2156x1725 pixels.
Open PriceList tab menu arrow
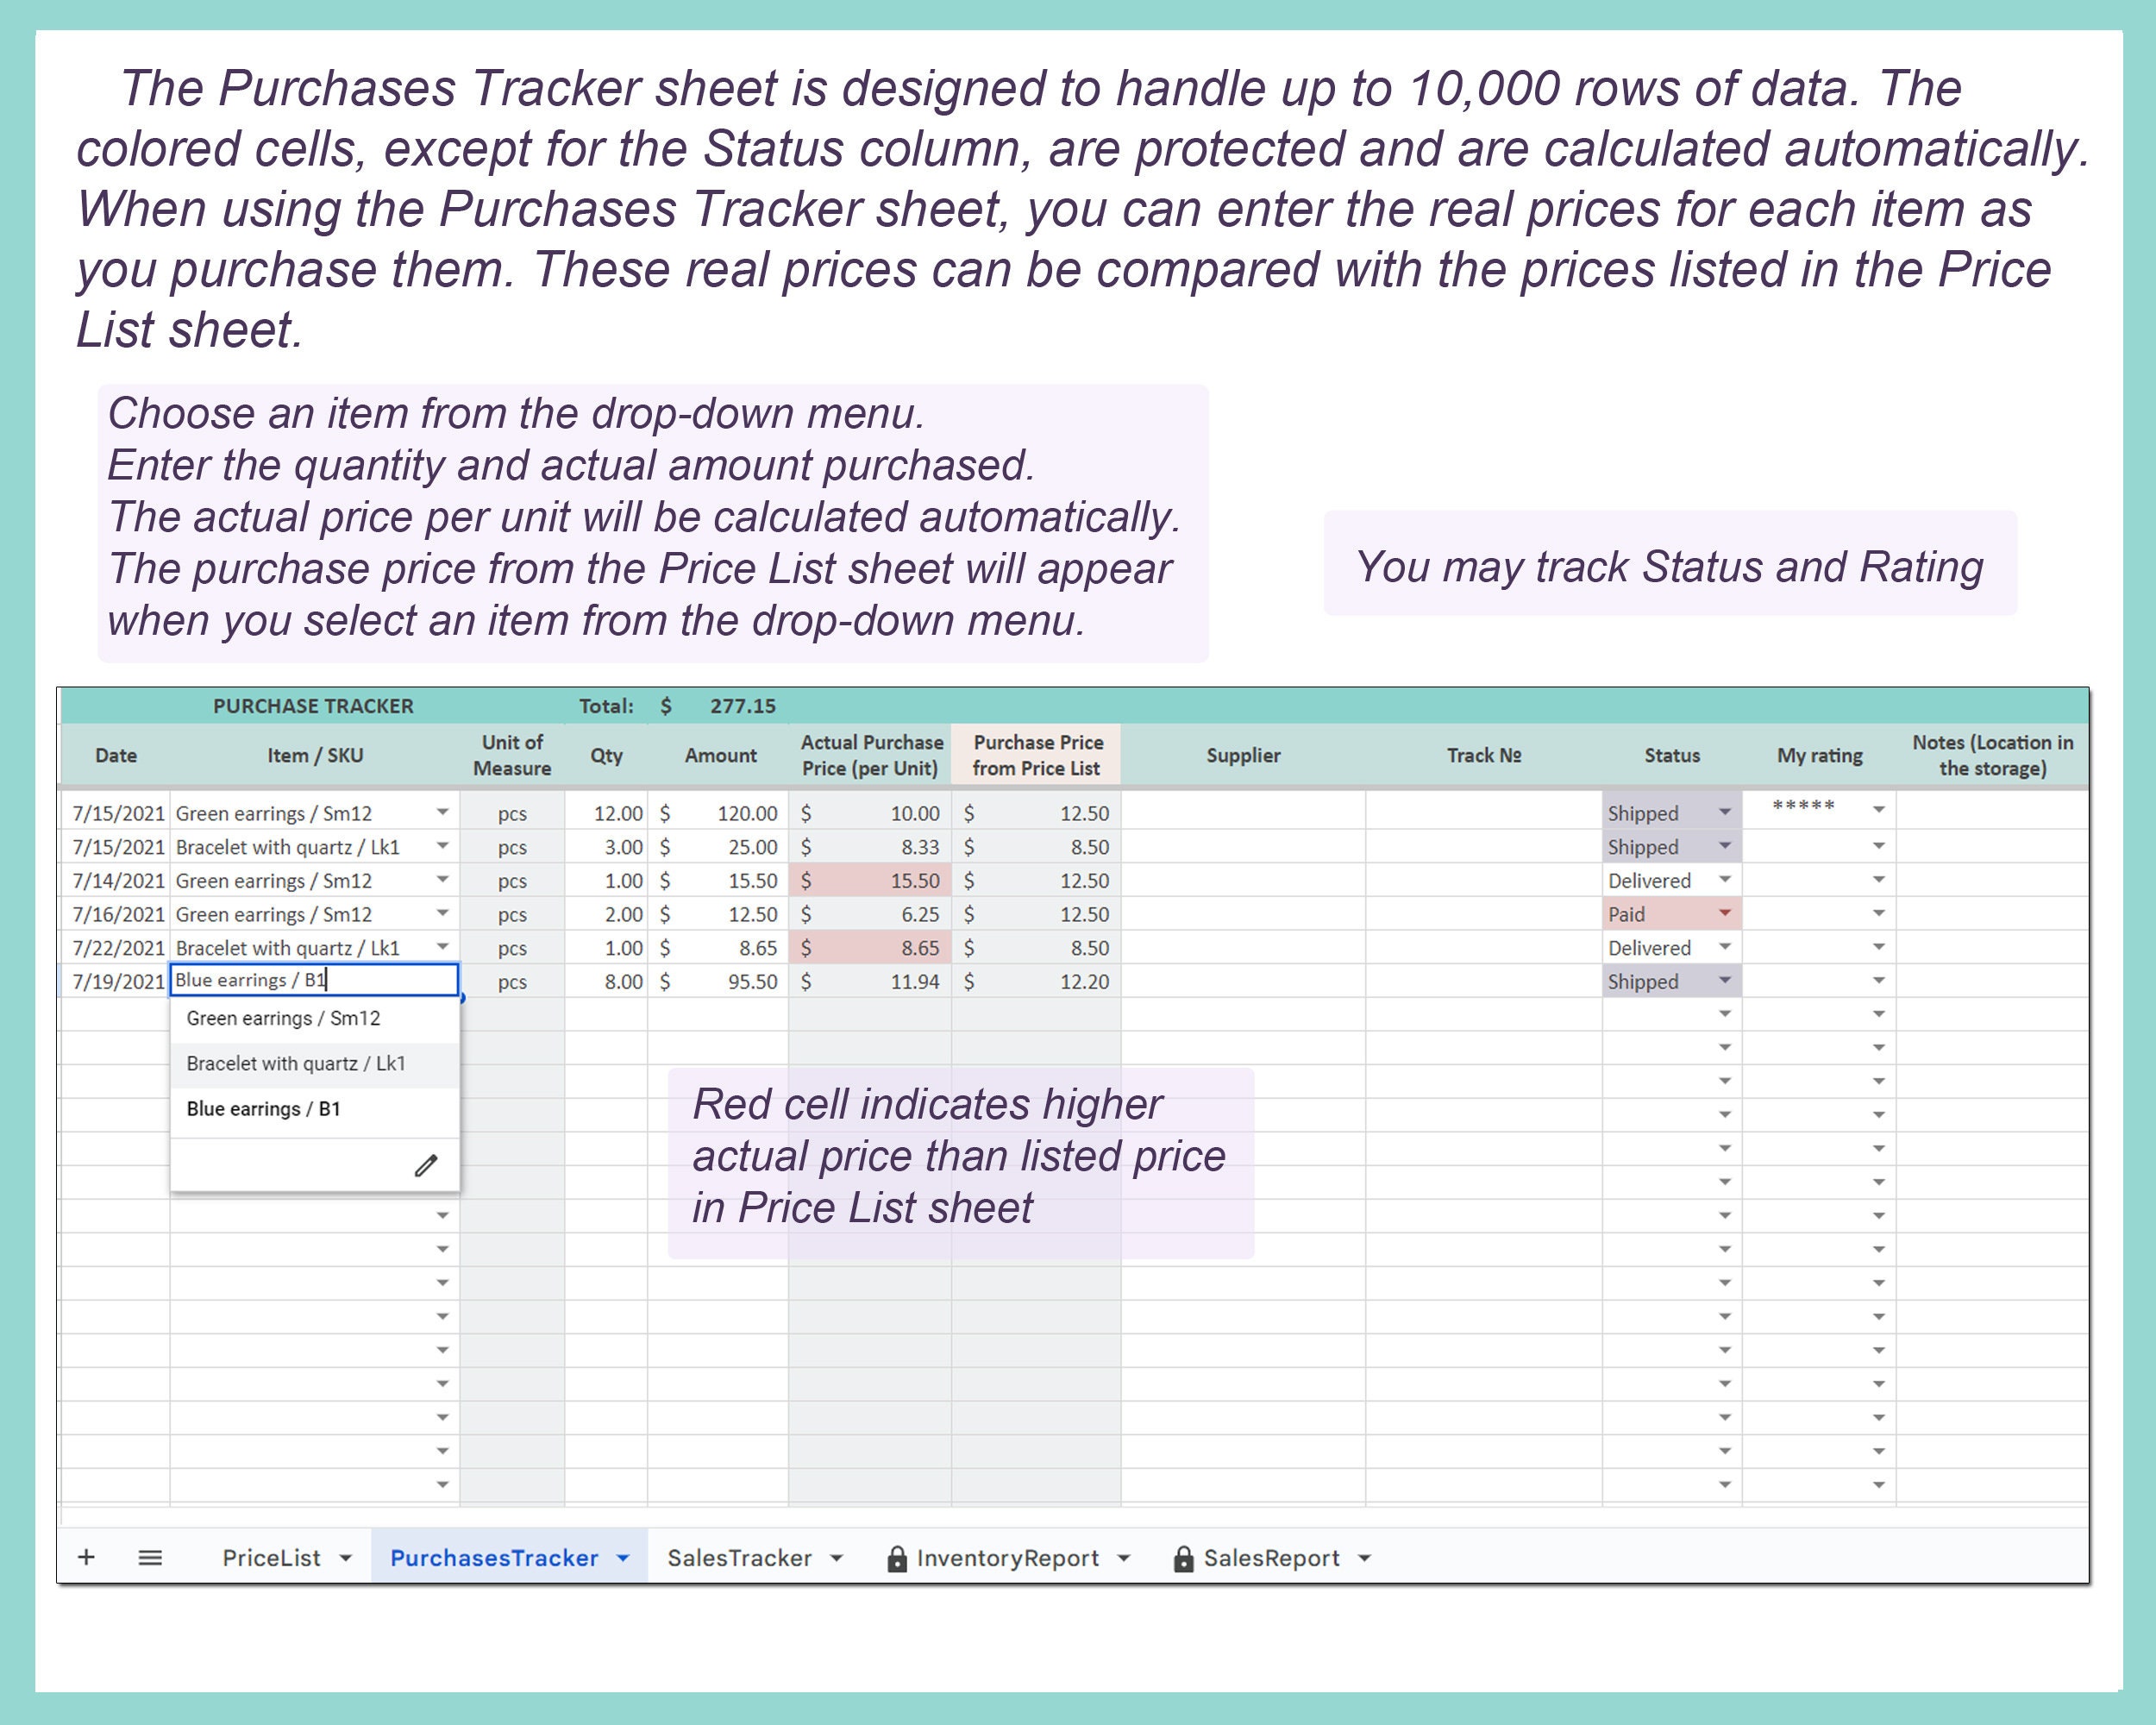pyautogui.click(x=346, y=1558)
